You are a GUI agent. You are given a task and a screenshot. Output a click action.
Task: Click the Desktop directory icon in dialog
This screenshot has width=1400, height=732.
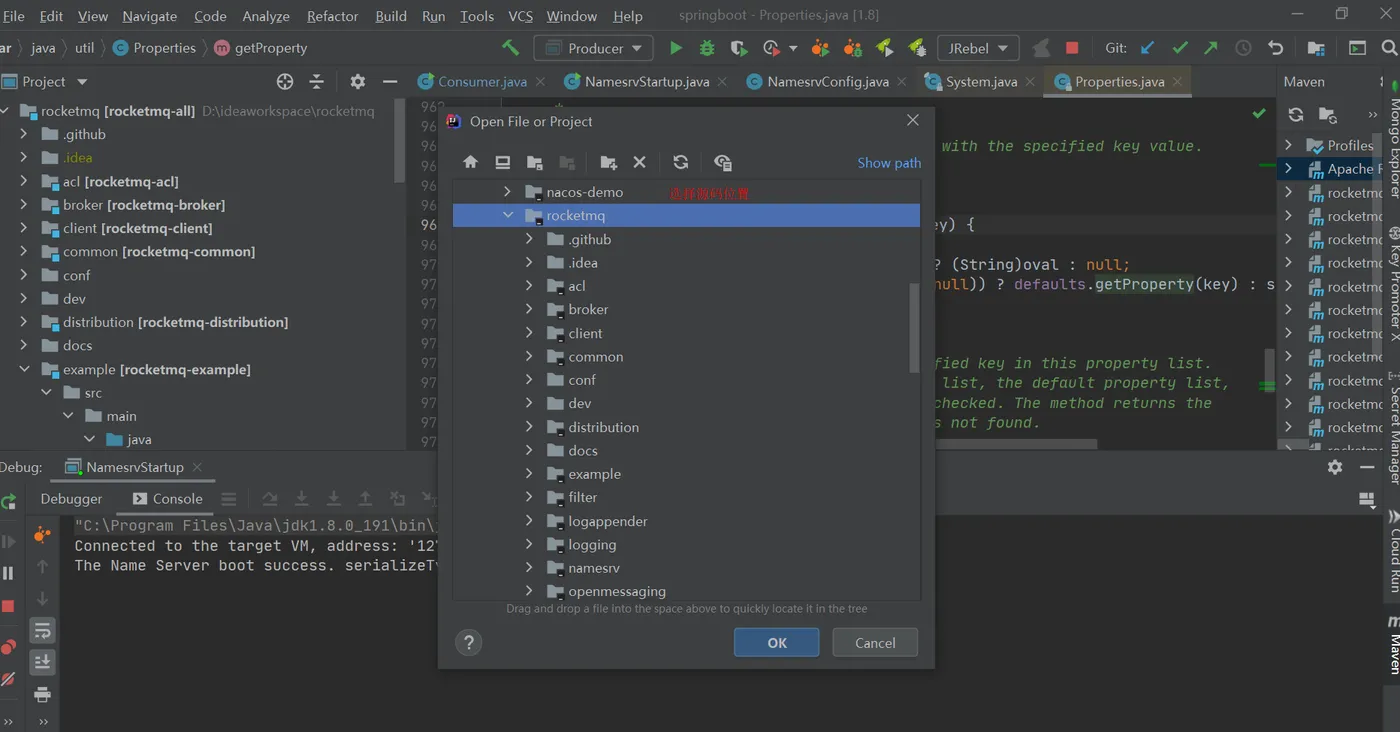pyautogui.click(x=503, y=162)
